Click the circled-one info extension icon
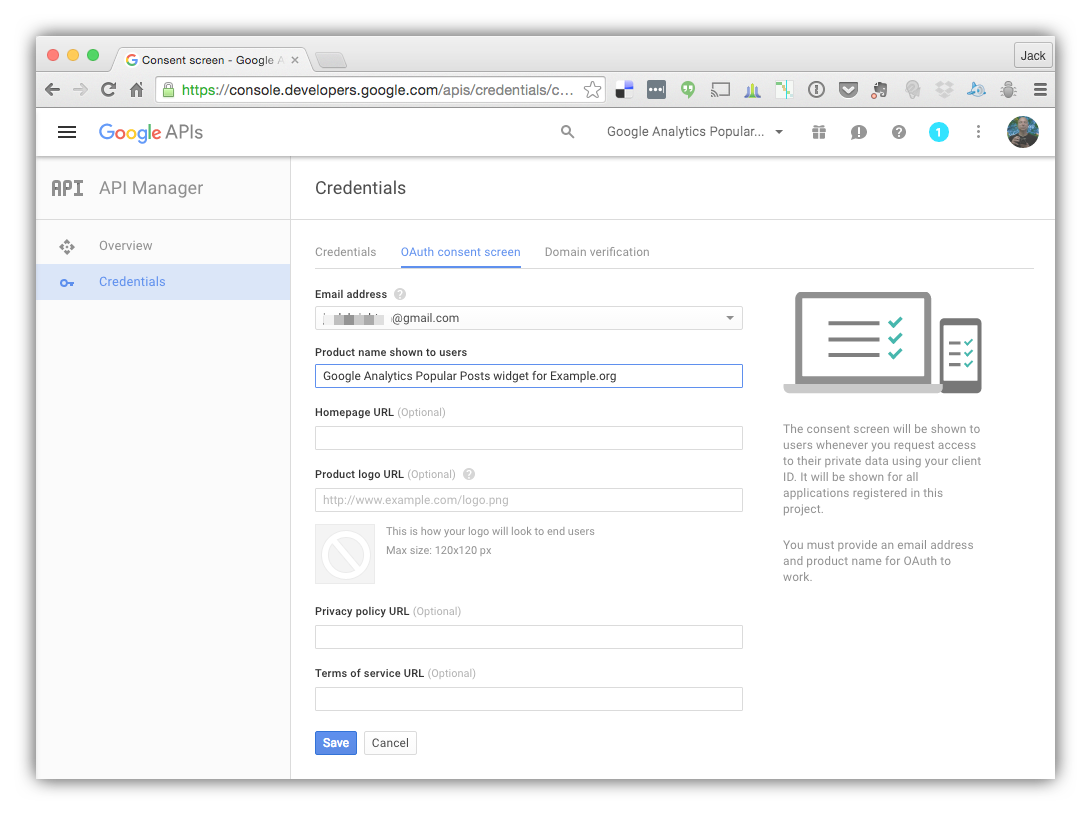Screen dimensions: 1091x815 pyautogui.click(x=816, y=90)
